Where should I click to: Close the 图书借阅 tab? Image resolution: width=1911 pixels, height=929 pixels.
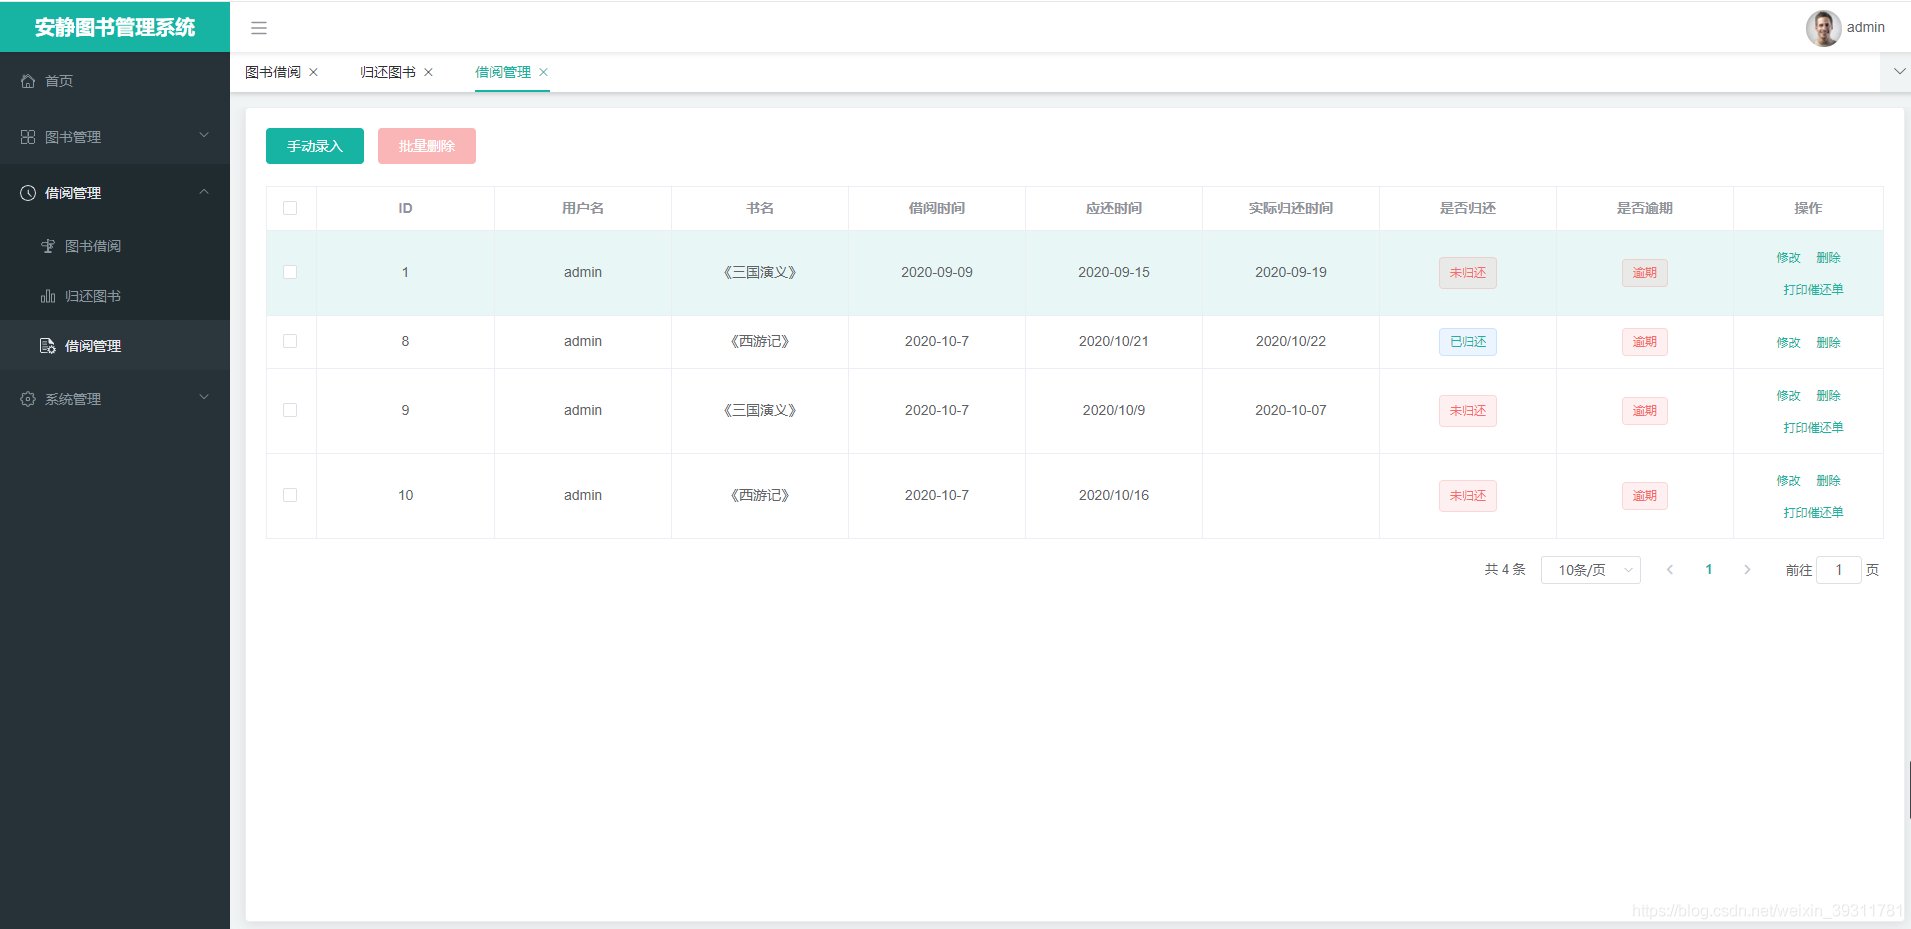tap(313, 72)
